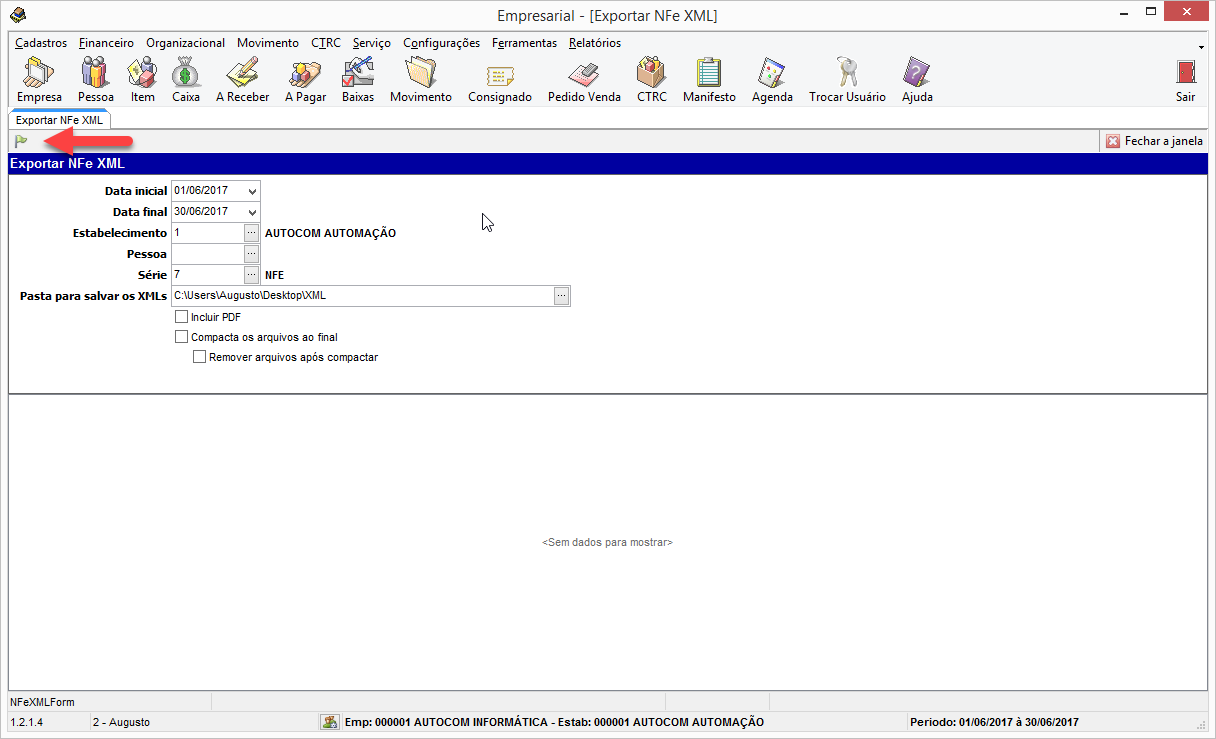Viewport: 1216px width, 739px height.
Task: Check Compacta os arquivos ao final
Action: (x=182, y=337)
